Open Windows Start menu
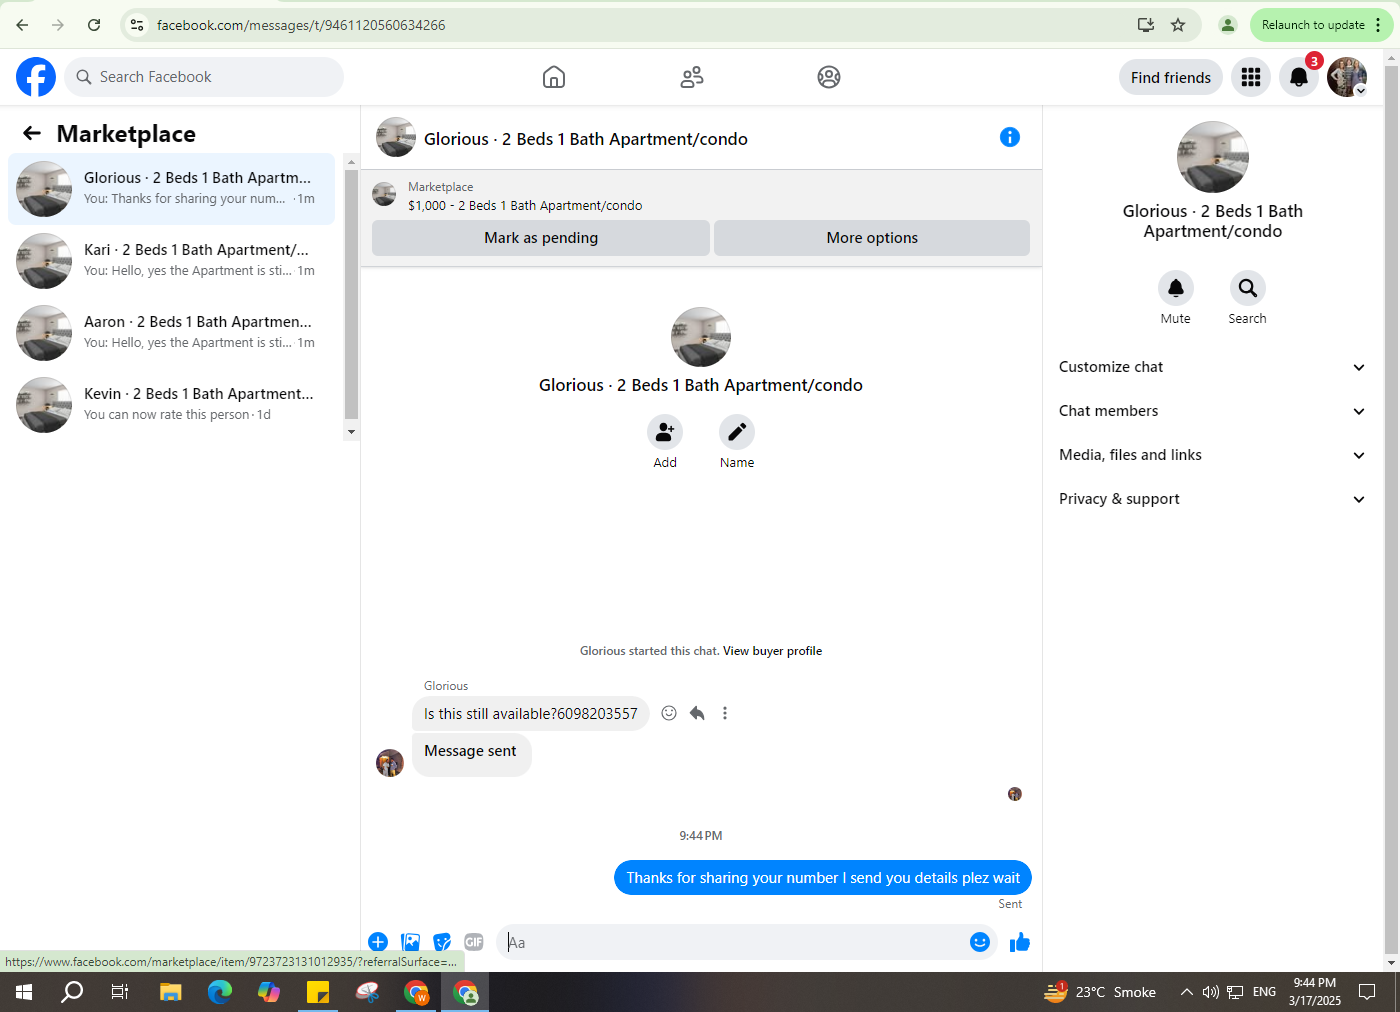Viewport: 1400px width, 1012px height. coord(24,992)
